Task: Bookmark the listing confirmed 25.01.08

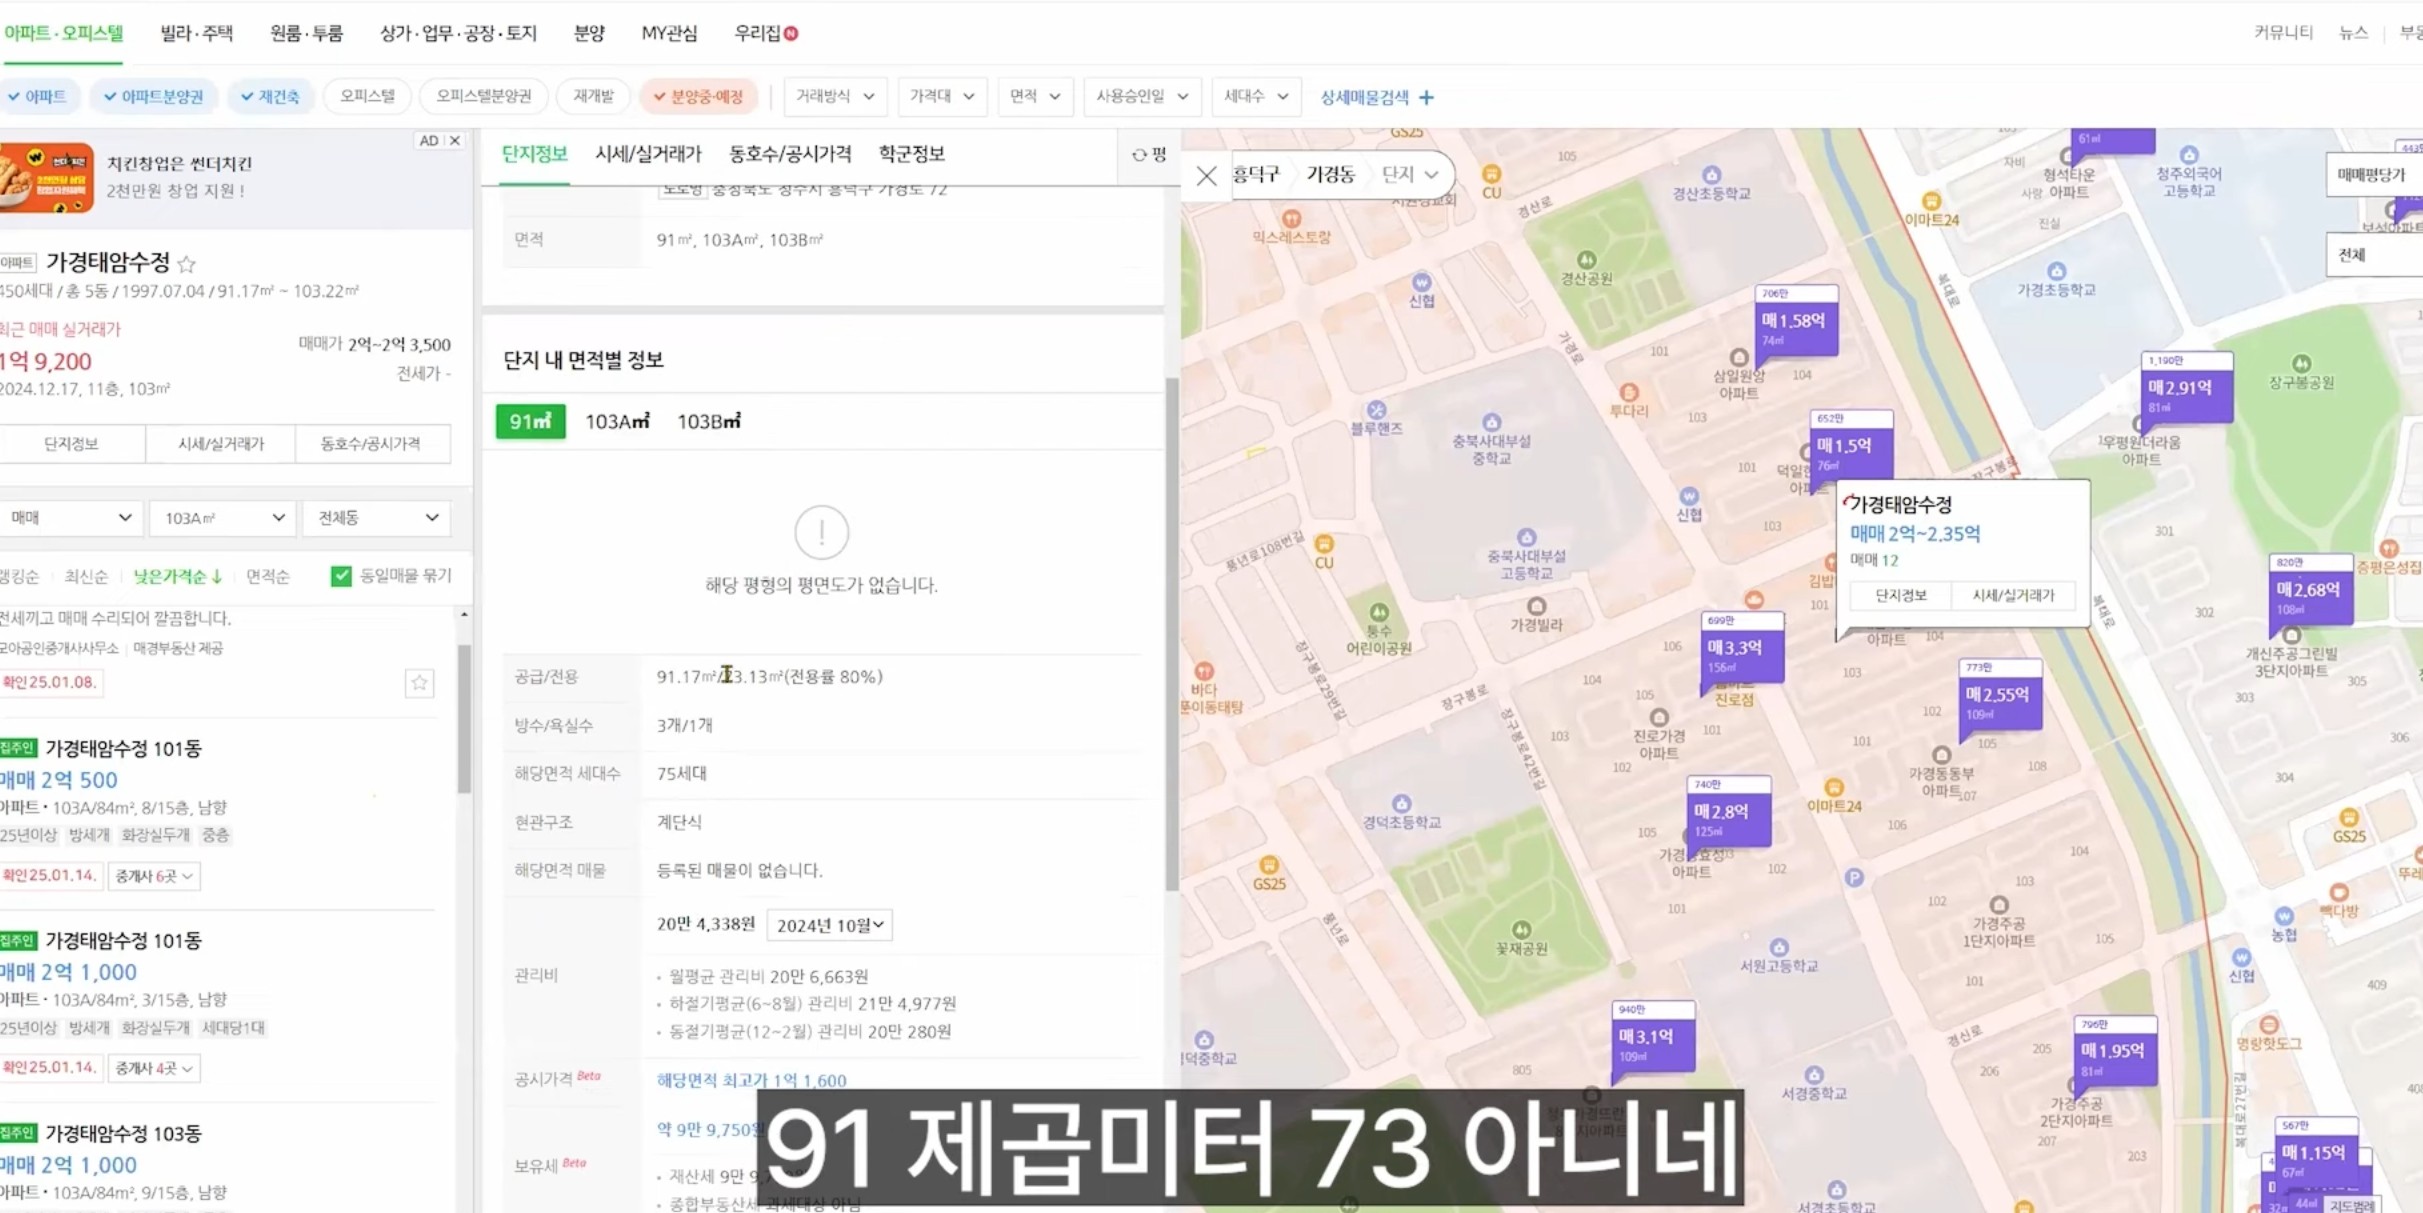Action: coord(419,683)
